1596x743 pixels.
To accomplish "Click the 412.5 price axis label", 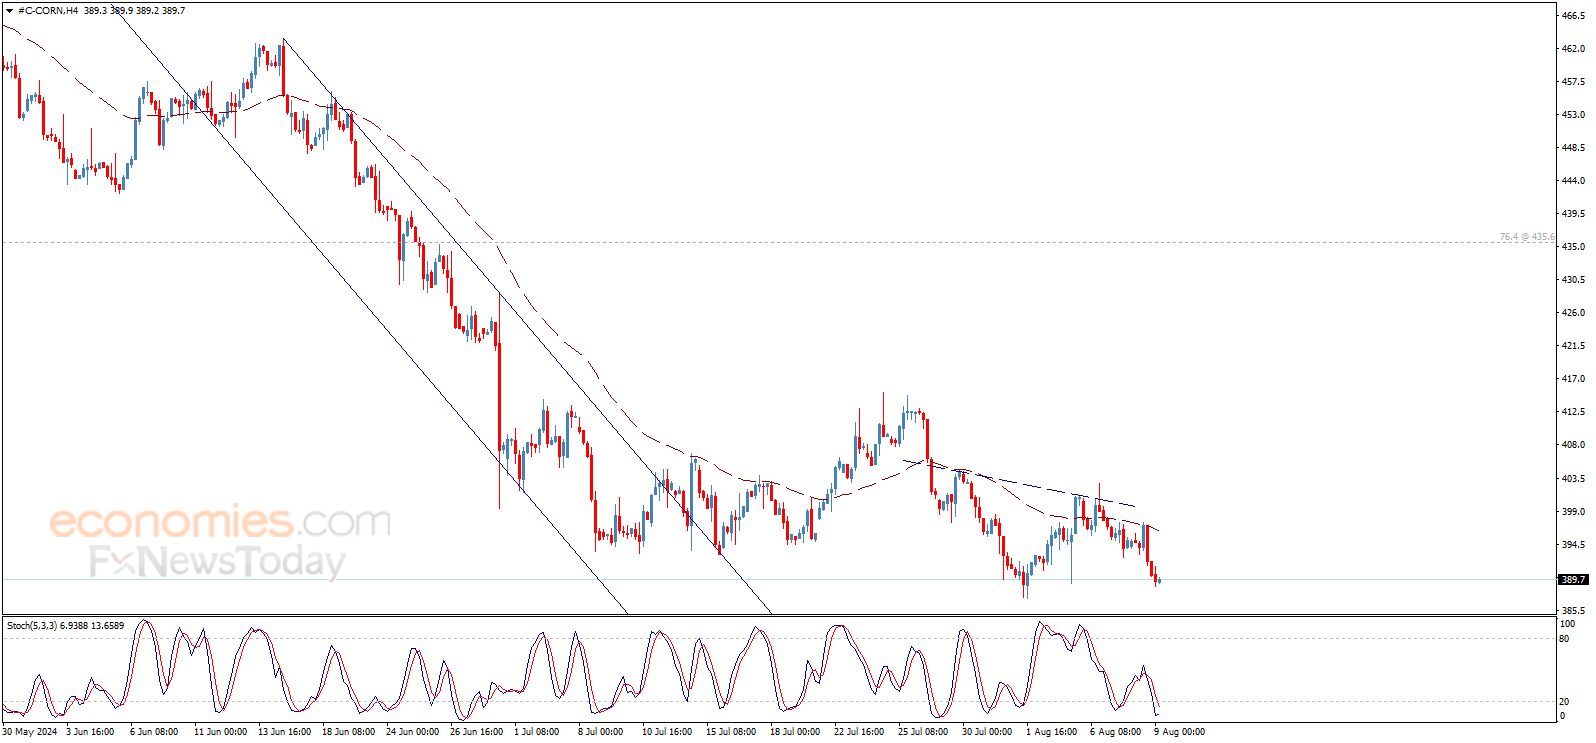I will coord(1573,412).
